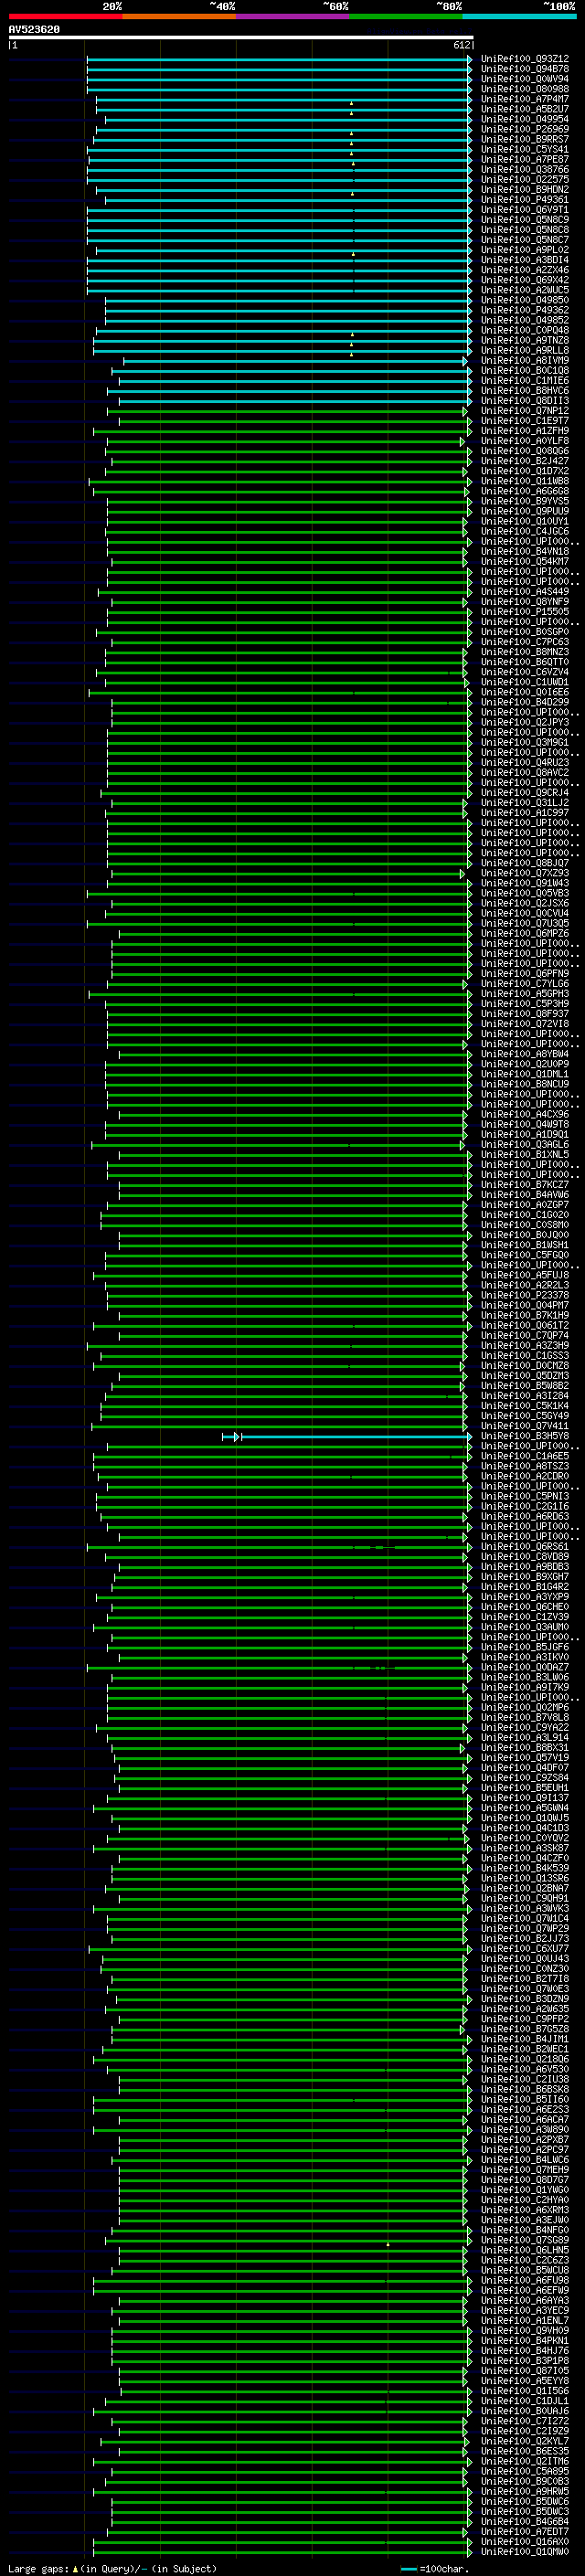
Task: Open hit UniRef100_Q0WV94
Action: 525,79
